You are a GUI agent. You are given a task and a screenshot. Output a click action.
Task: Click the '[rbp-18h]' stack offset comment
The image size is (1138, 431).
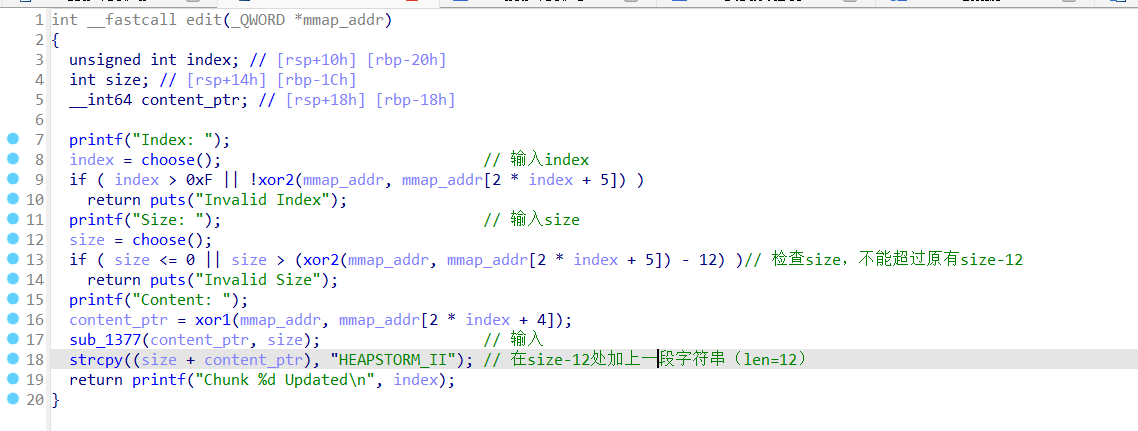pos(415,99)
